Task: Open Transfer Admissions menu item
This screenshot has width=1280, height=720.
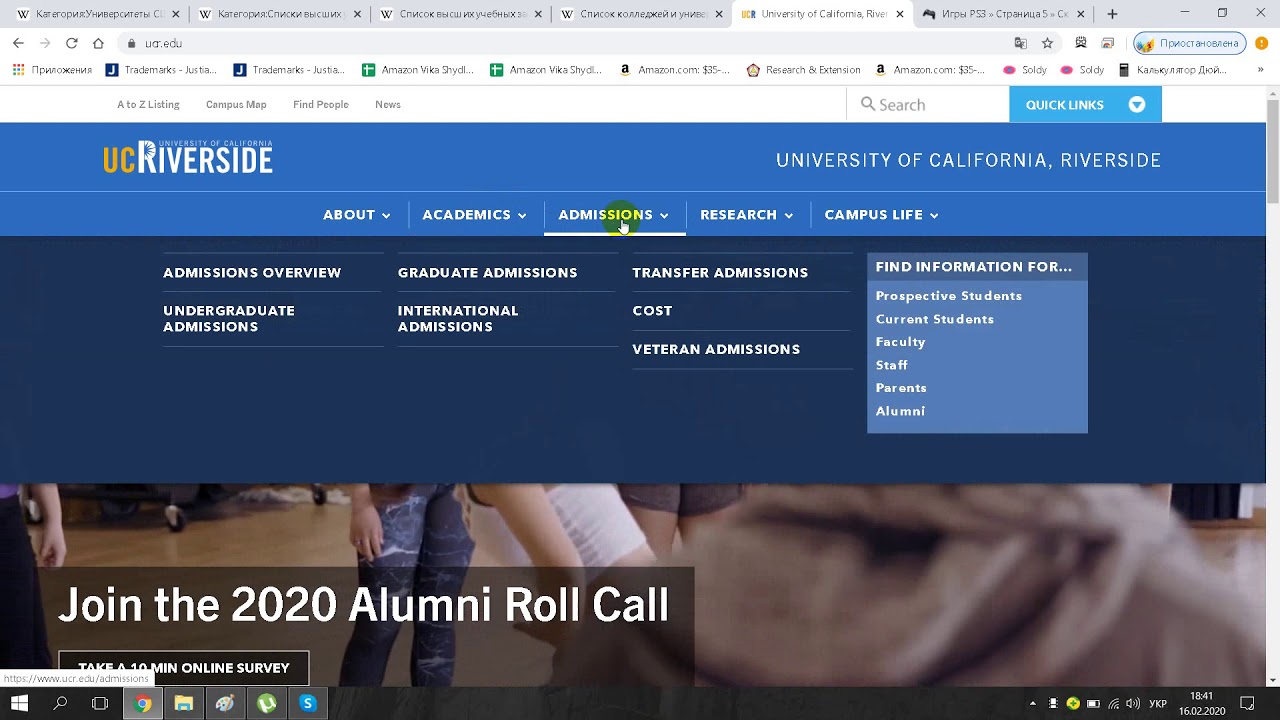Action: (720, 272)
